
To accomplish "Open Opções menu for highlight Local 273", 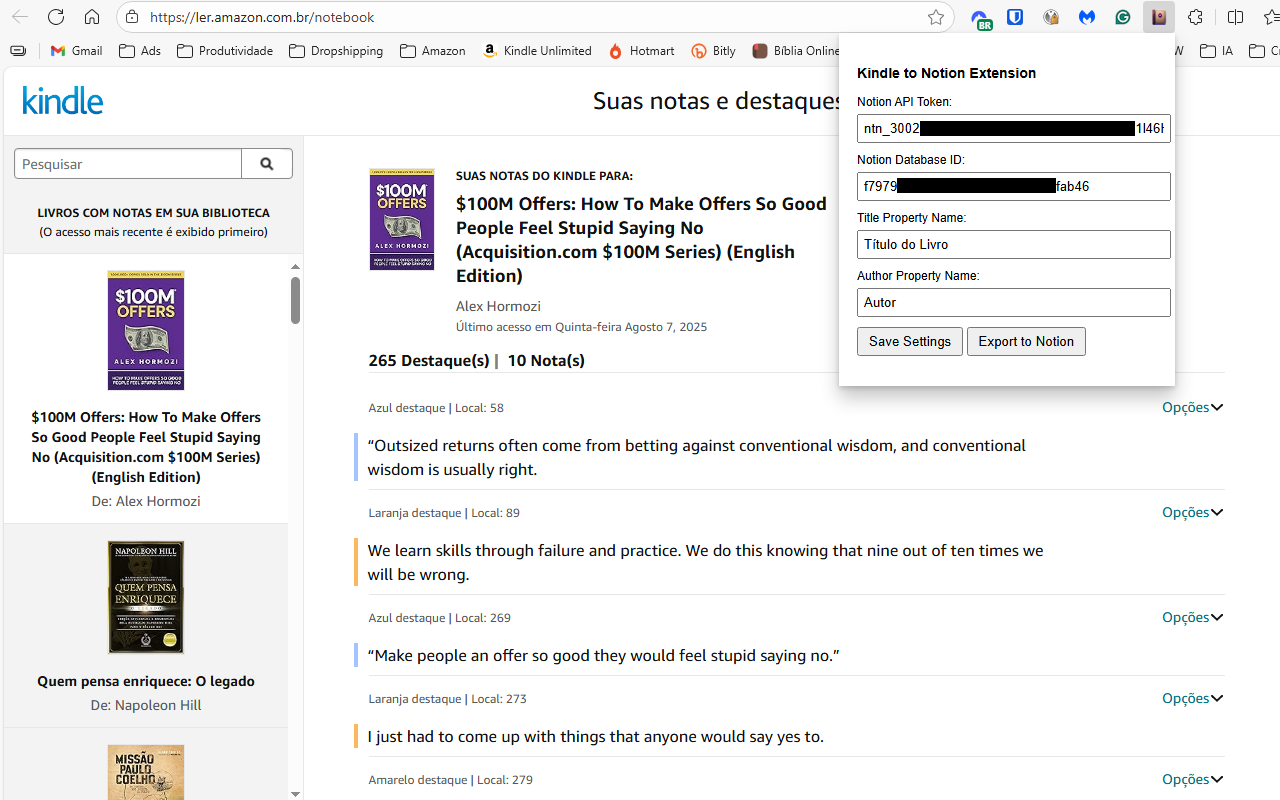I will [1192, 699].
